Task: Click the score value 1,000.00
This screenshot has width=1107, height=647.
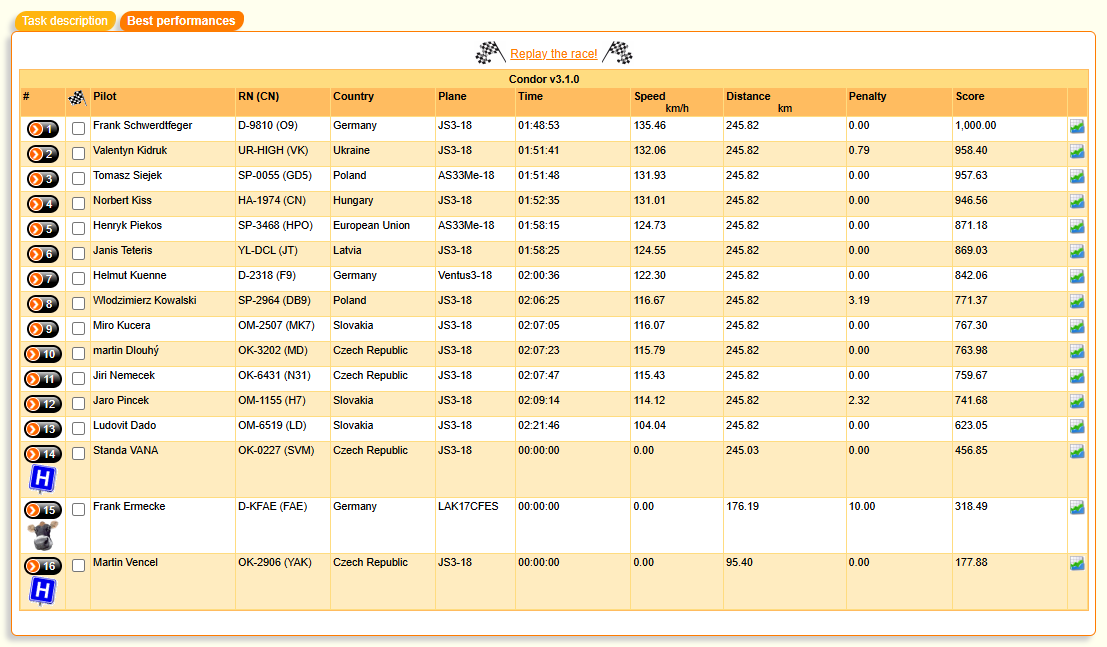Action: [976, 125]
